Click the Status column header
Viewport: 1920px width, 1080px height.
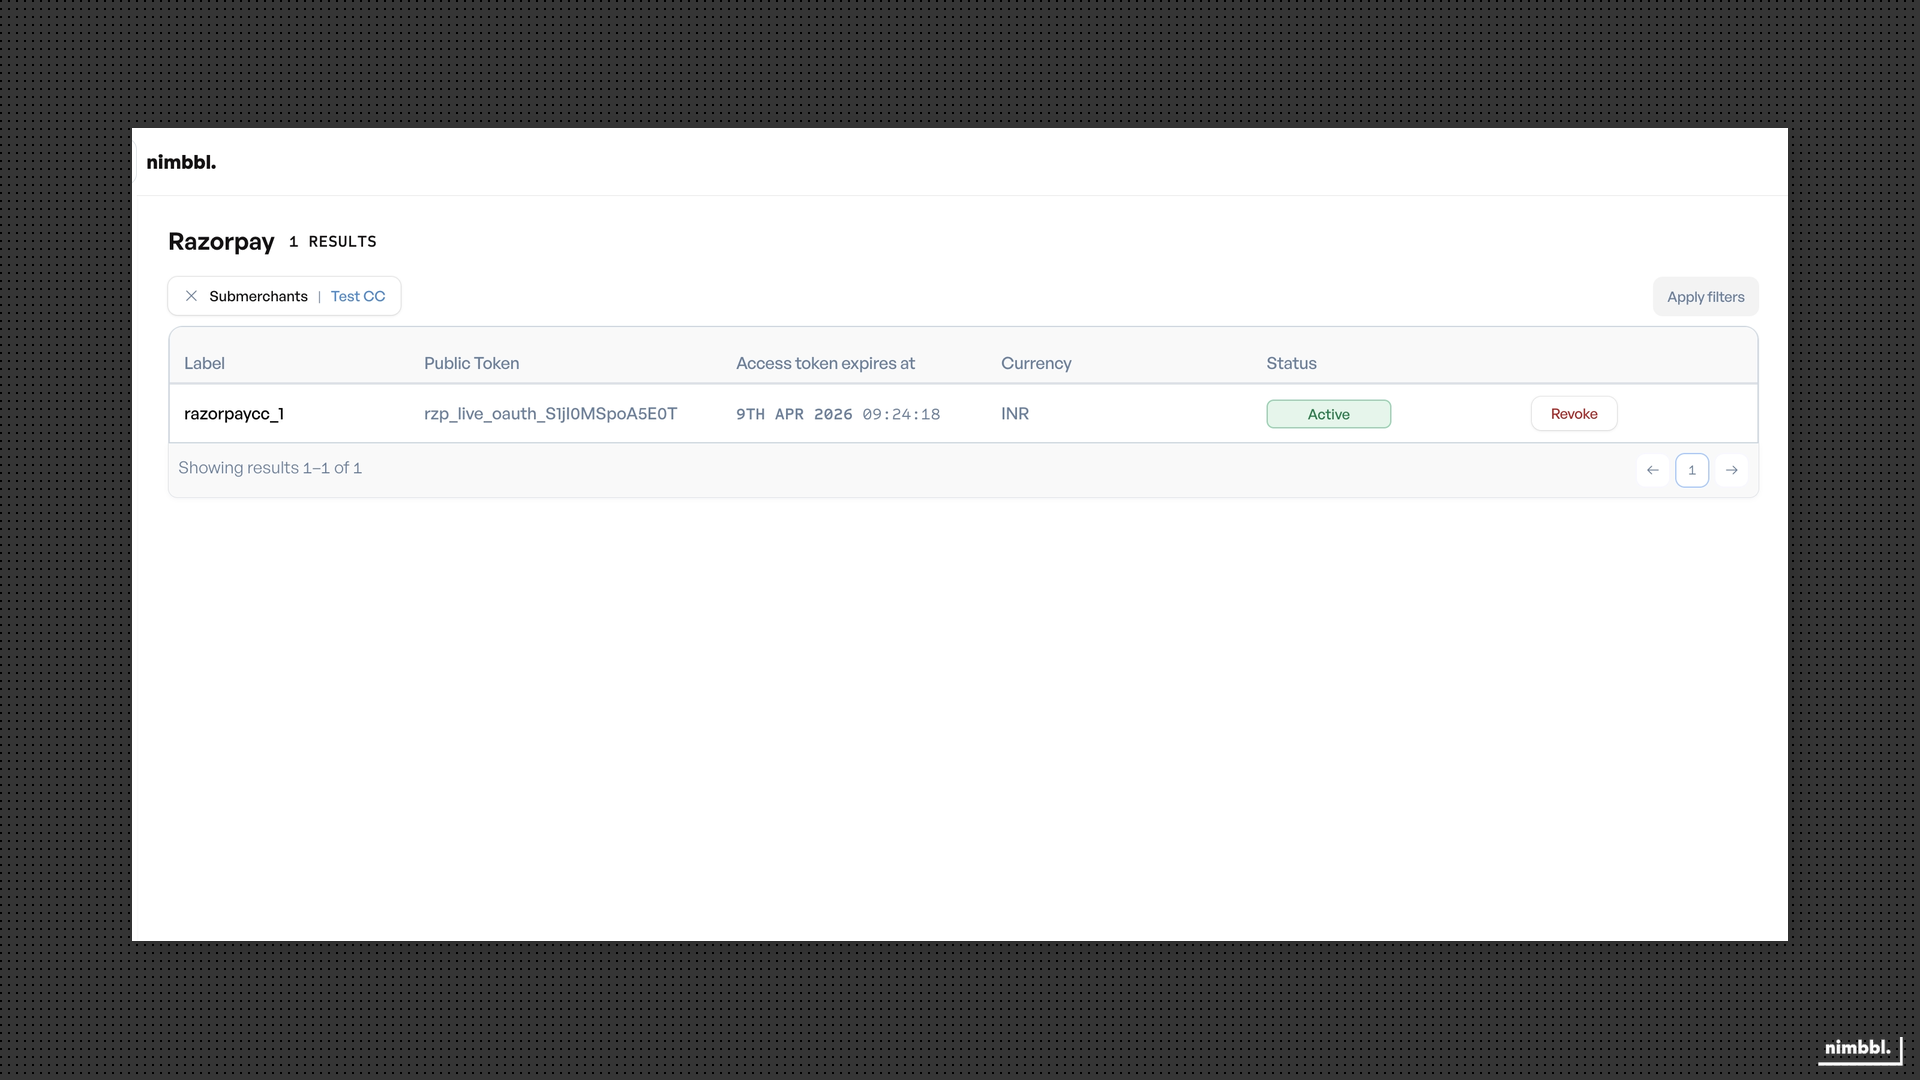point(1290,363)
